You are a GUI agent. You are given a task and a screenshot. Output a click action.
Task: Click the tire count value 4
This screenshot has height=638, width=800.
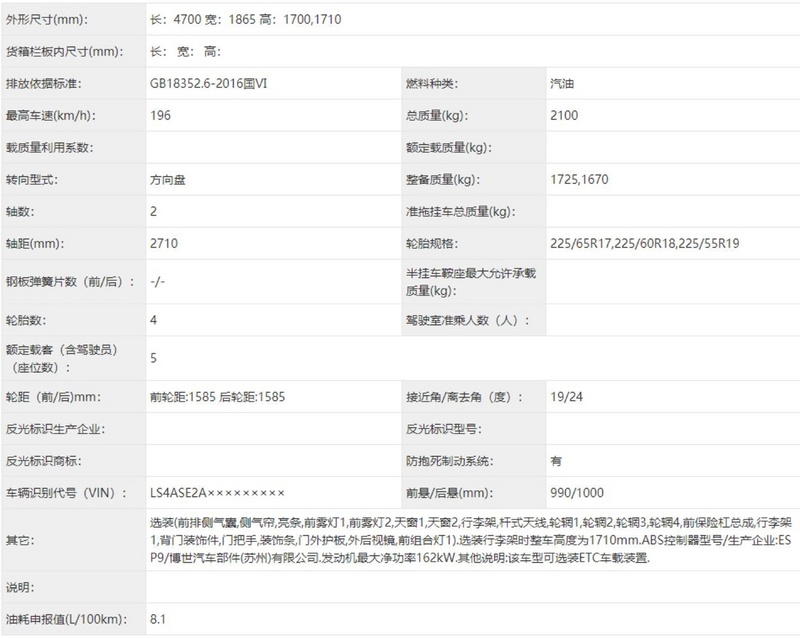click(153, 320)
